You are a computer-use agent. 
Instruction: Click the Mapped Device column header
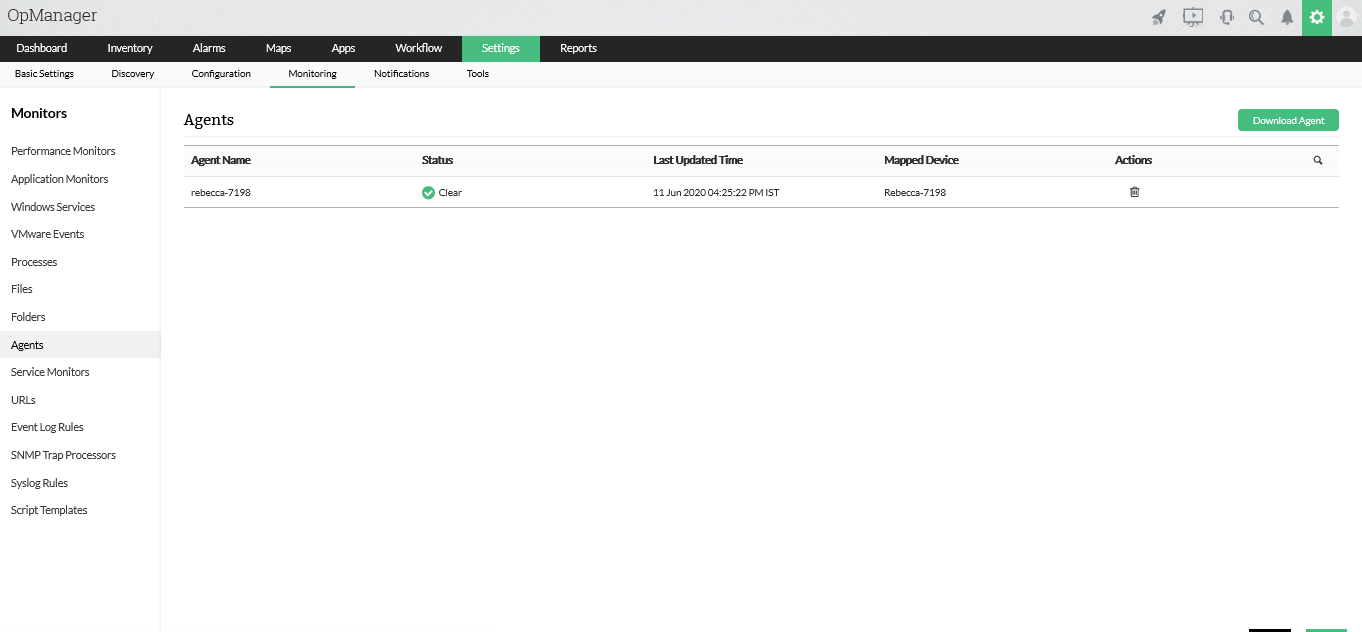(921, 160)
